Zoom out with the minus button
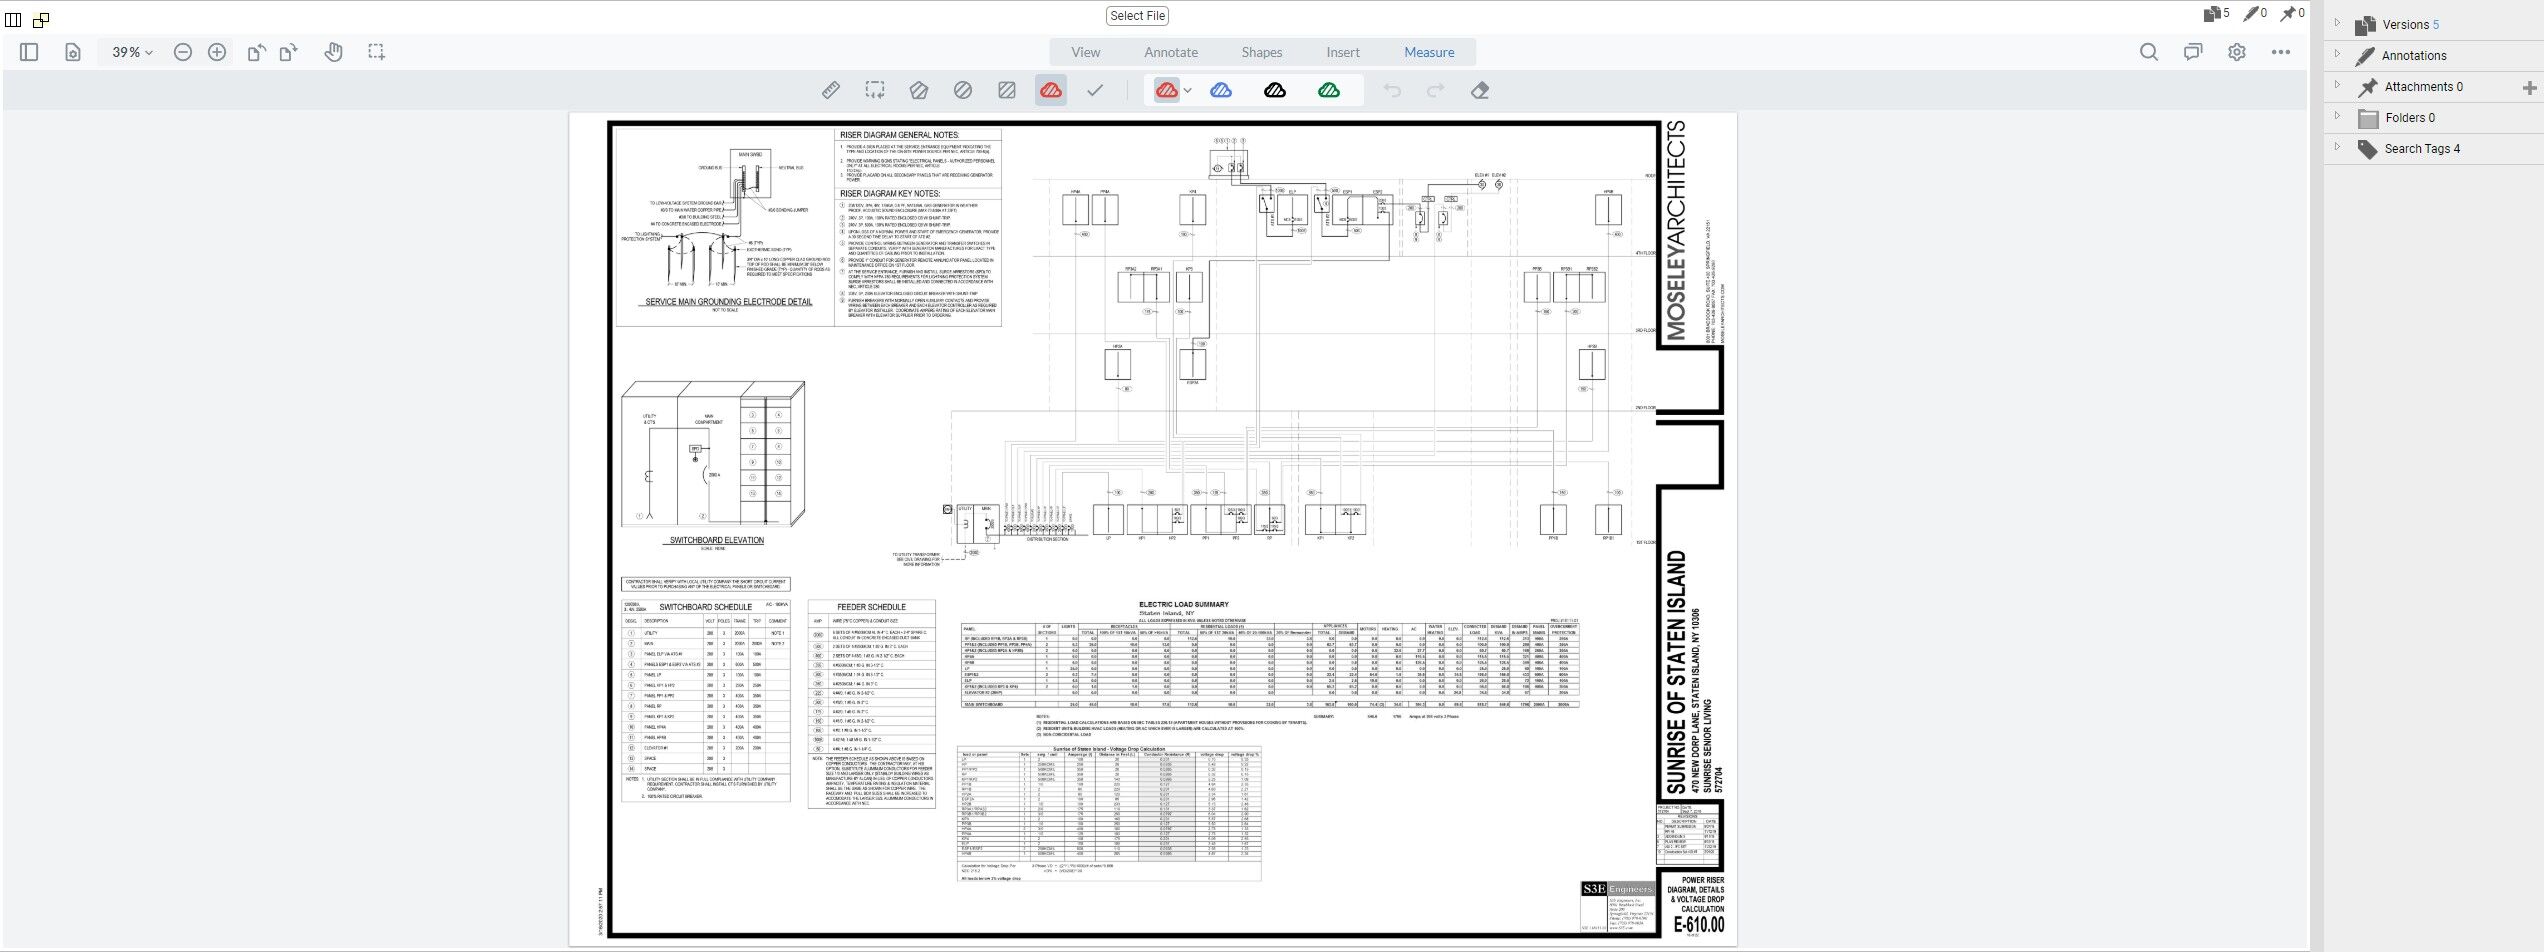The height and width of the screenshot is (952, 2544). pos(183,52)
